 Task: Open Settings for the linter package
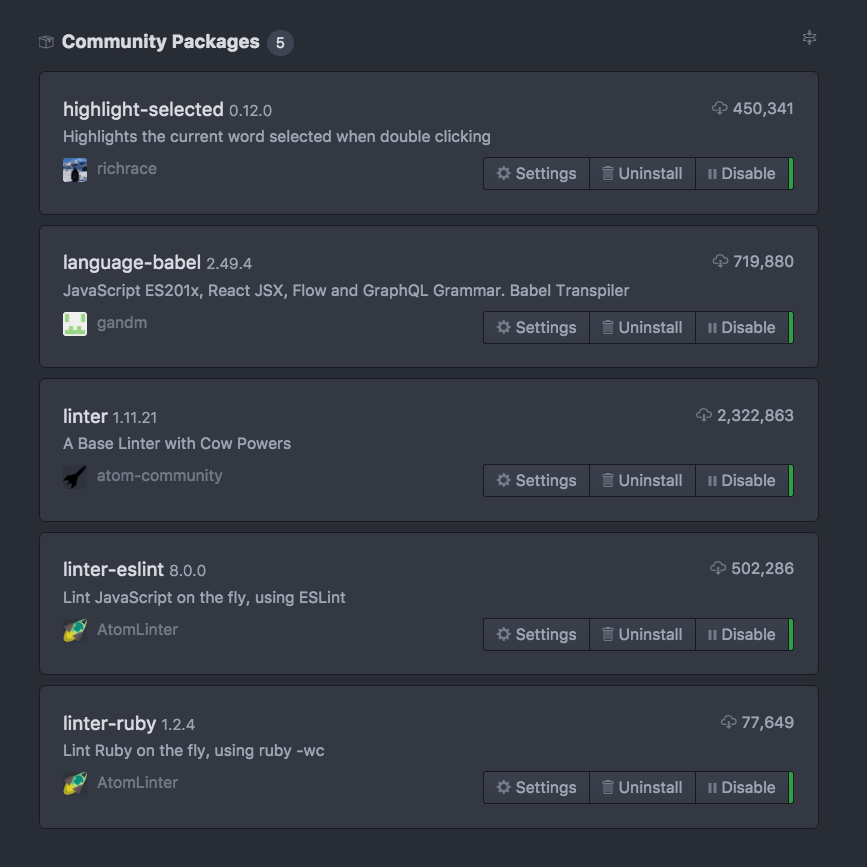536,480
